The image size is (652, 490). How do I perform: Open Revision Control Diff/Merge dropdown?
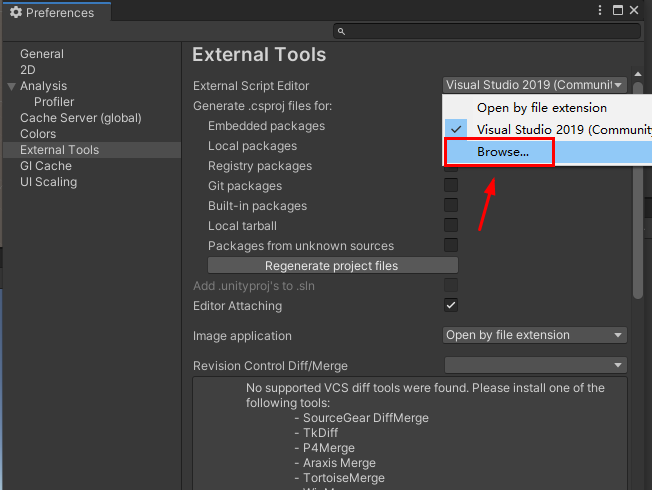coord(536,365)
